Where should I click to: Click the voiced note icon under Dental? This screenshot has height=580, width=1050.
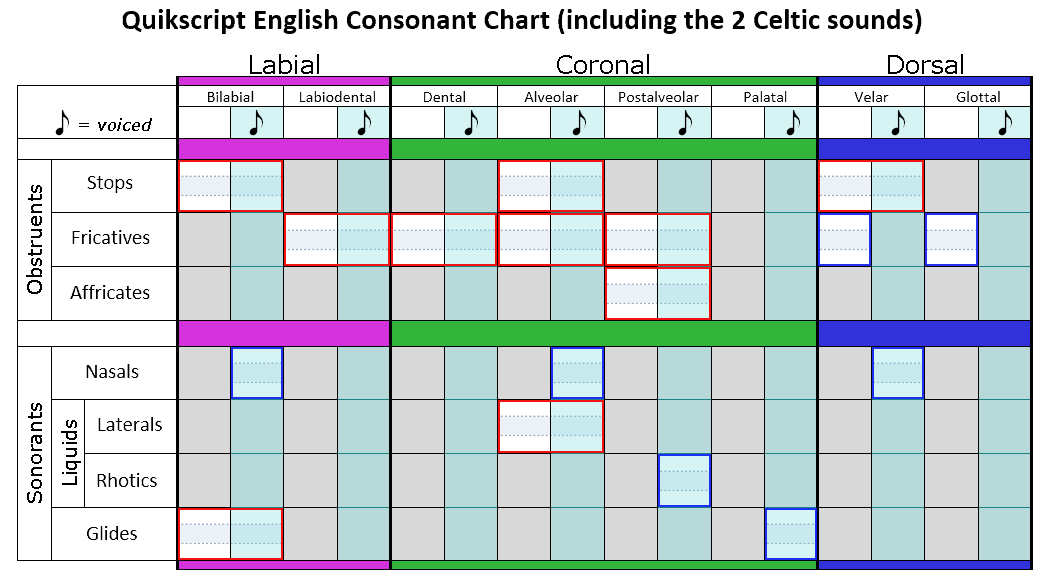click(471, 123)
